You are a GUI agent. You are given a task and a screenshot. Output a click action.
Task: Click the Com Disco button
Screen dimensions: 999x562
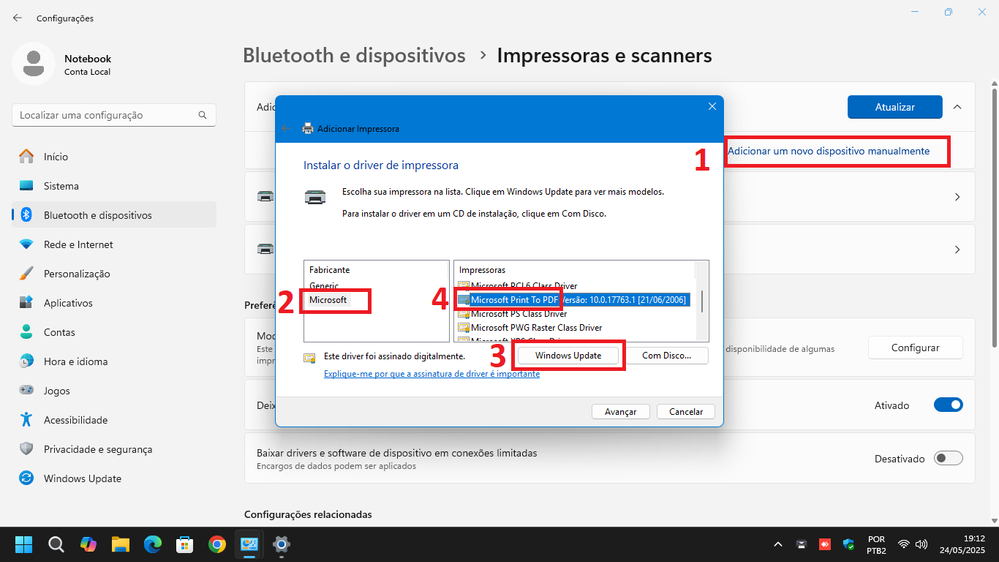(x=666, y=356)
